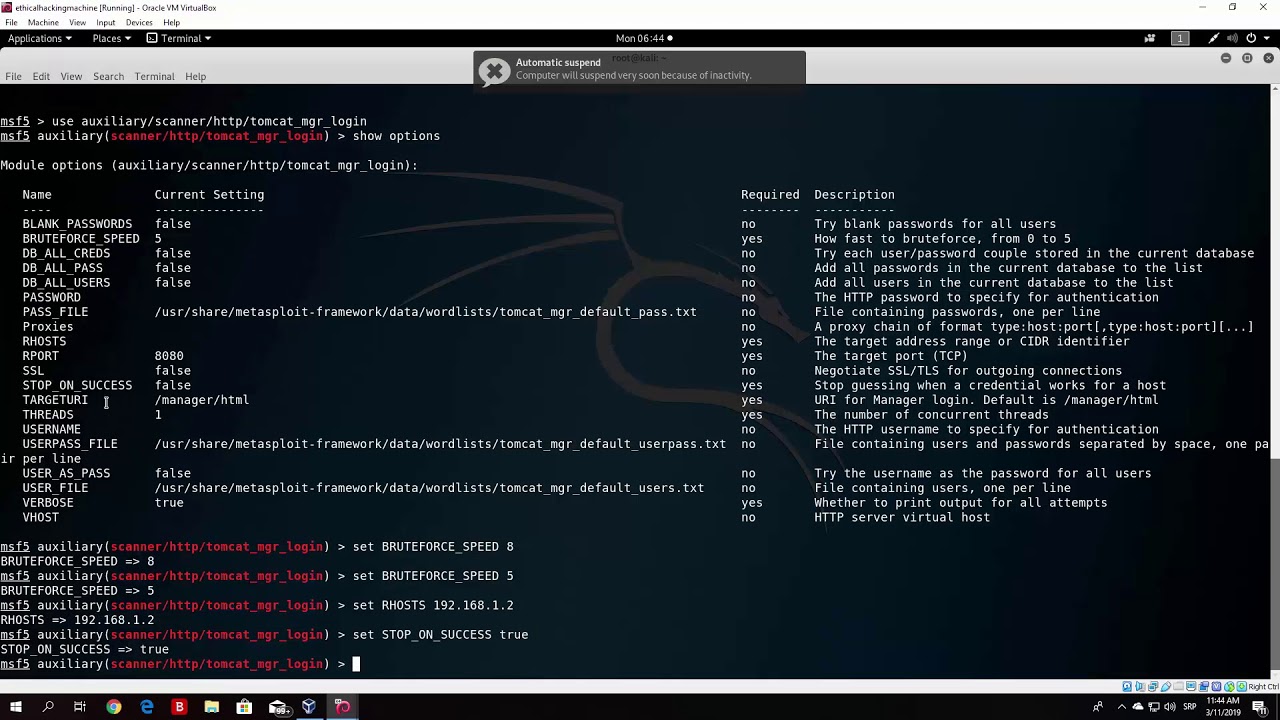Click VirtualBox USB devices indicator

click(1166, 686)
